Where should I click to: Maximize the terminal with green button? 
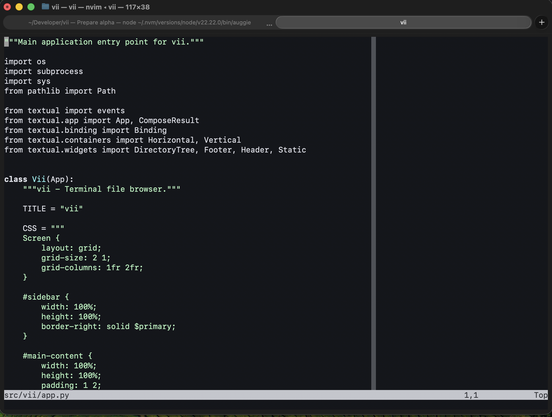coord(31,7)
